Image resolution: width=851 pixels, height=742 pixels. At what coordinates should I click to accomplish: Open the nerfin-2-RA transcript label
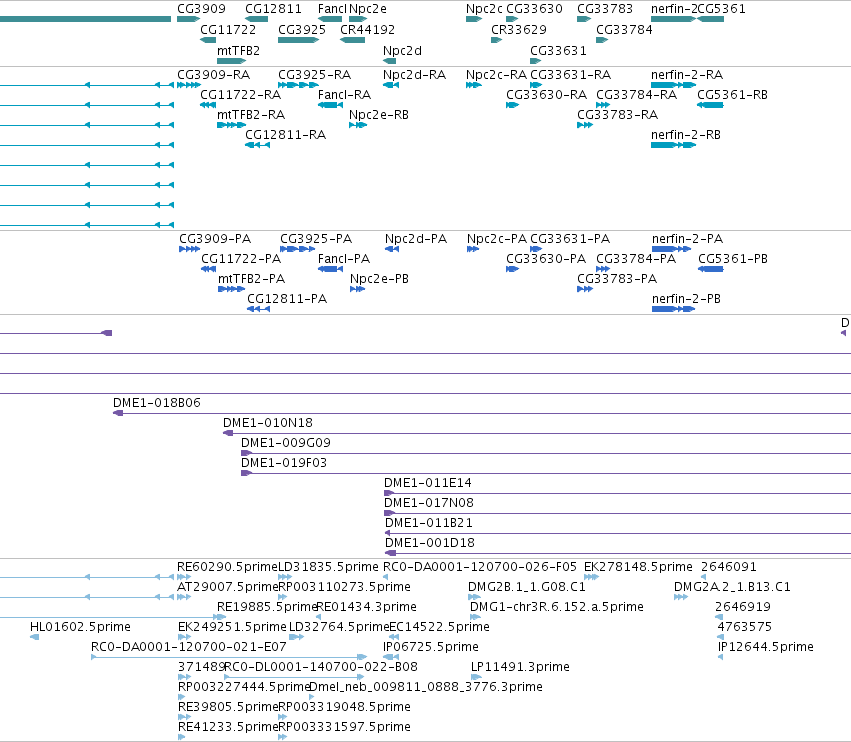click(x=687, y=74)
